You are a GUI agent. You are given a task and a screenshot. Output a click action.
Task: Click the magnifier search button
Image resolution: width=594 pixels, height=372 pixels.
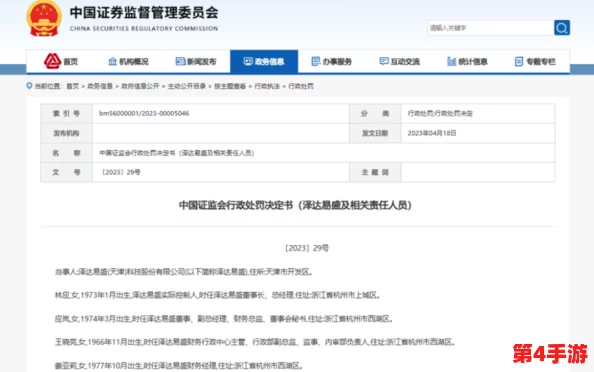561,28
